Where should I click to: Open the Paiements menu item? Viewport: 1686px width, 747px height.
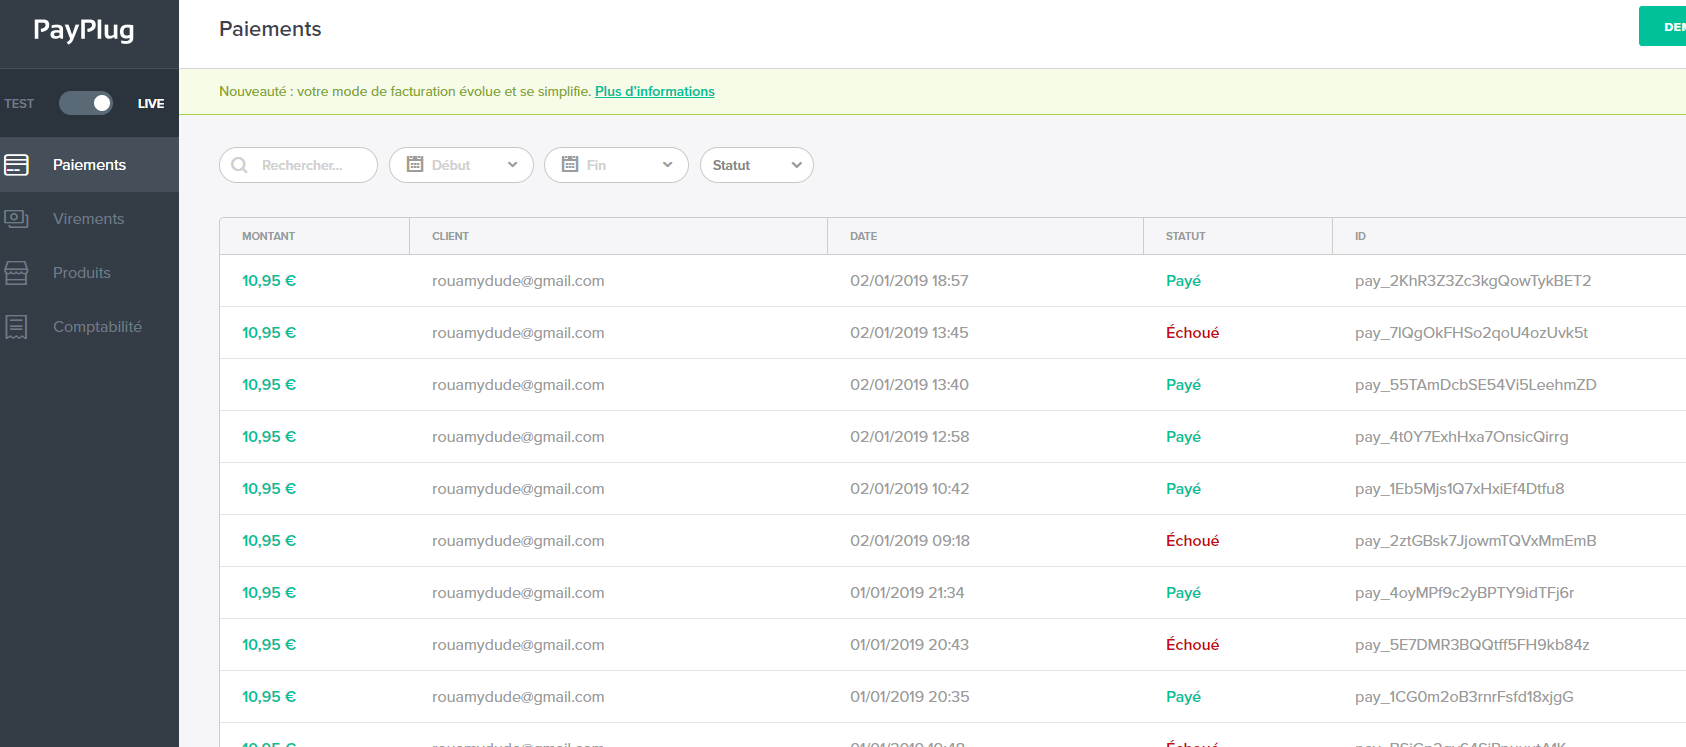(x=89, y=165)
